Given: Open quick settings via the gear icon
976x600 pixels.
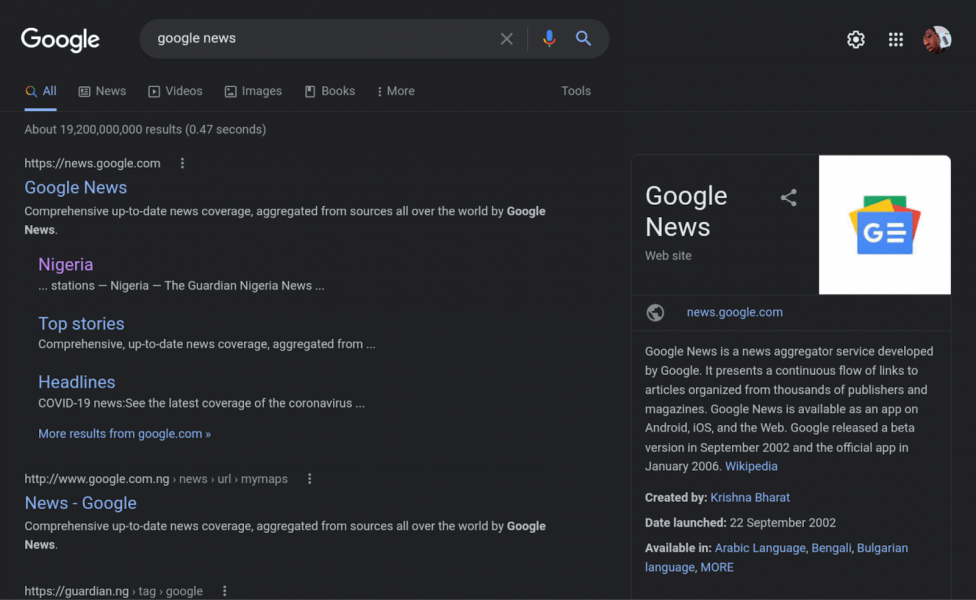Looking at the screenshot, I should (x=855, y=38).
